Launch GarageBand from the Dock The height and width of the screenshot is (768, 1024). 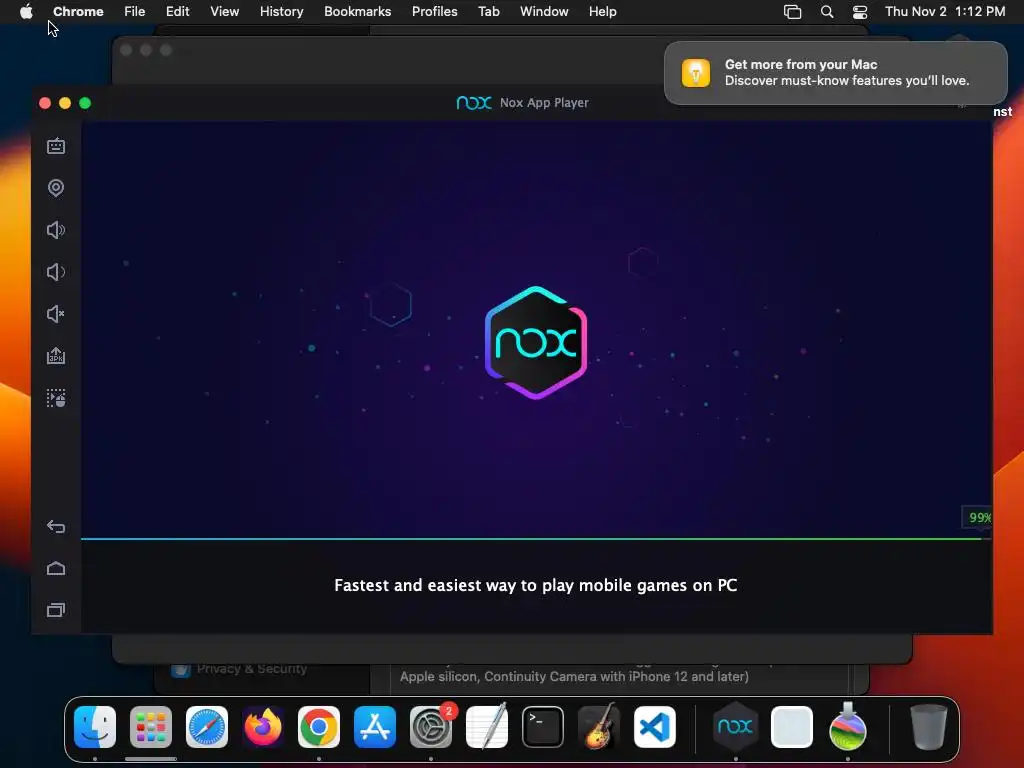[599, 727]
